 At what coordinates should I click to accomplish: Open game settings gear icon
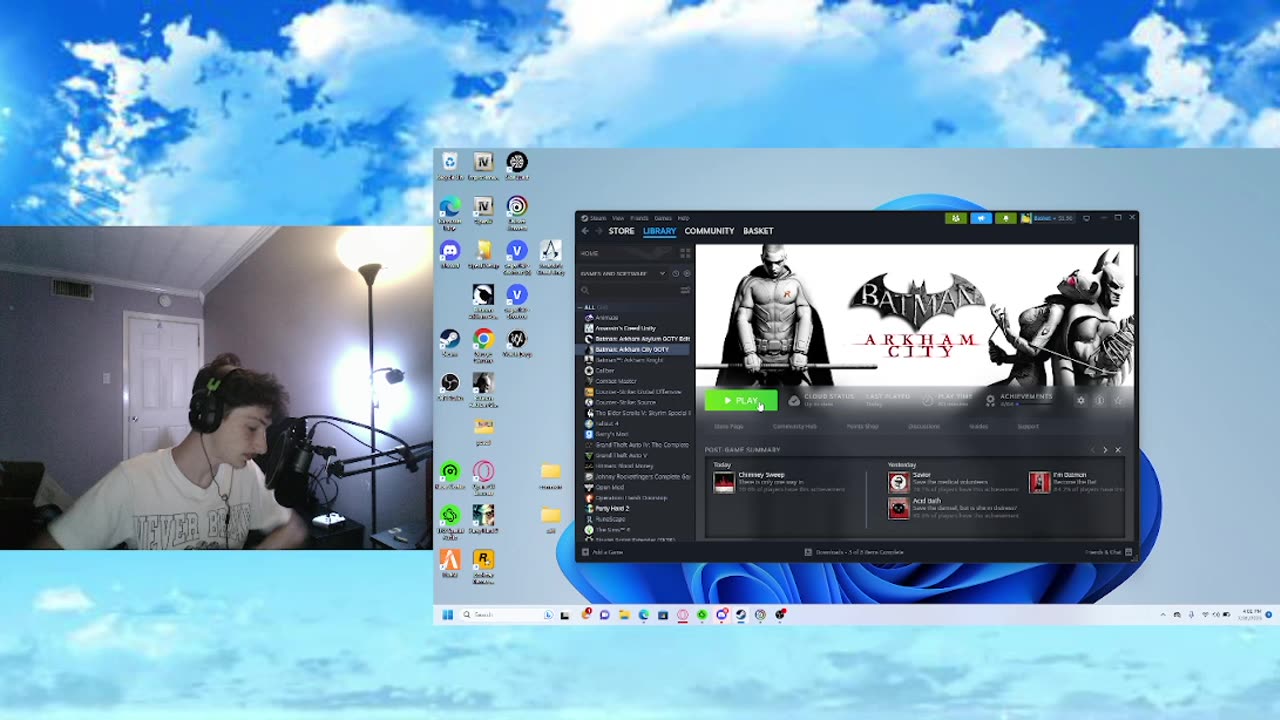1081,401
